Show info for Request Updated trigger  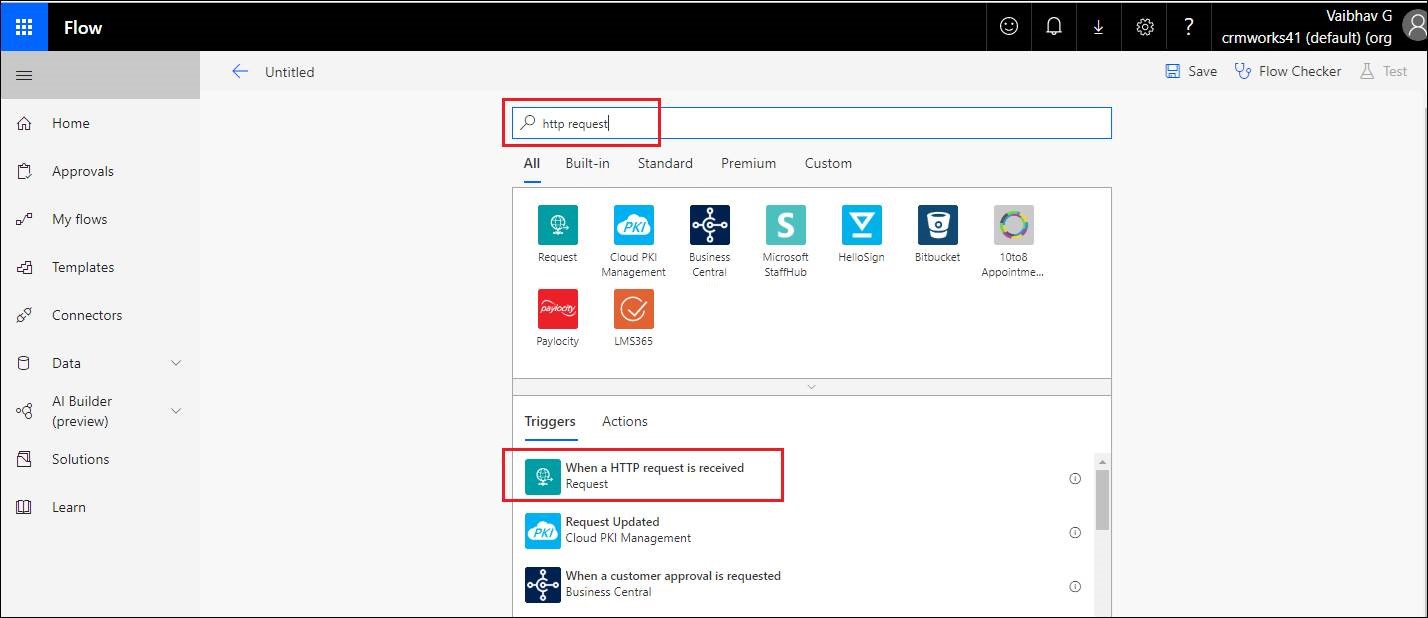[1075, 532]
